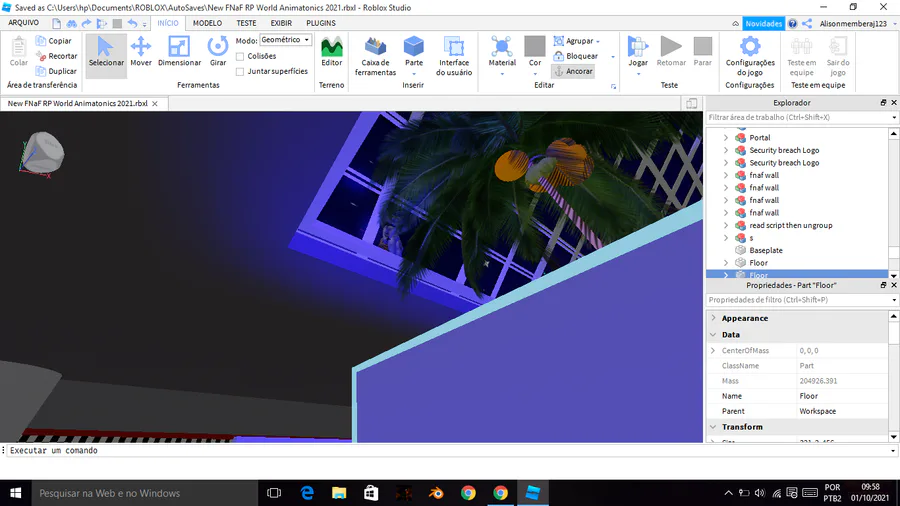Click the Executar um comando bar

pos(448,450)
